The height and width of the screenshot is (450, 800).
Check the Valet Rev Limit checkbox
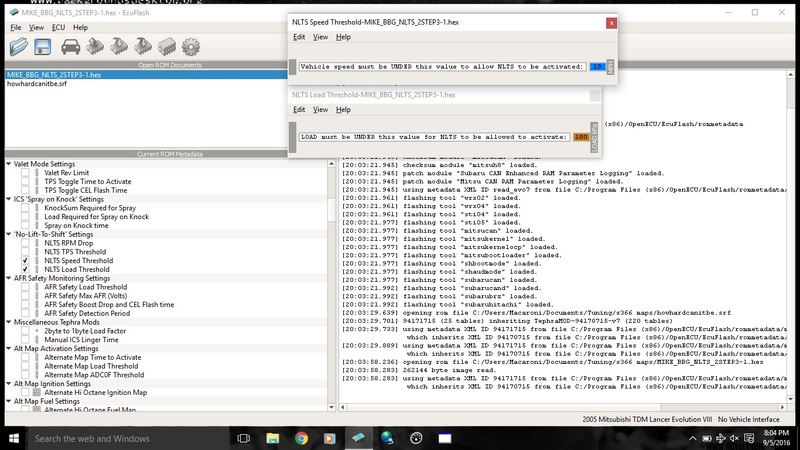[x=25, y=173]
